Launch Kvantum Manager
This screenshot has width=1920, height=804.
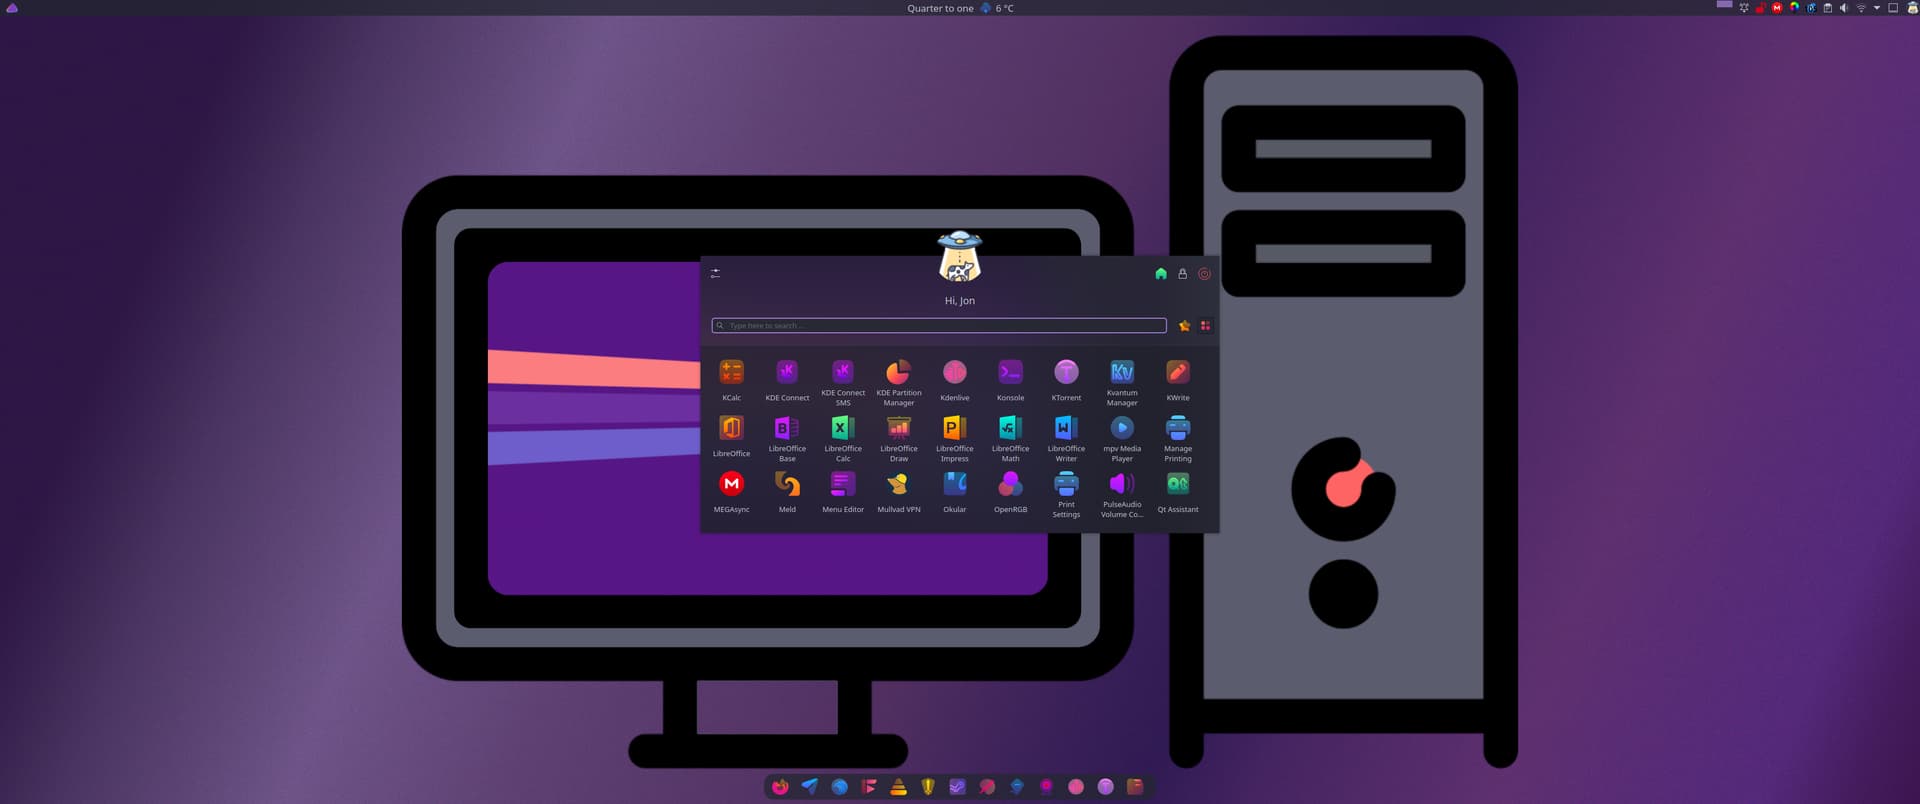[x=1122, y=373]
